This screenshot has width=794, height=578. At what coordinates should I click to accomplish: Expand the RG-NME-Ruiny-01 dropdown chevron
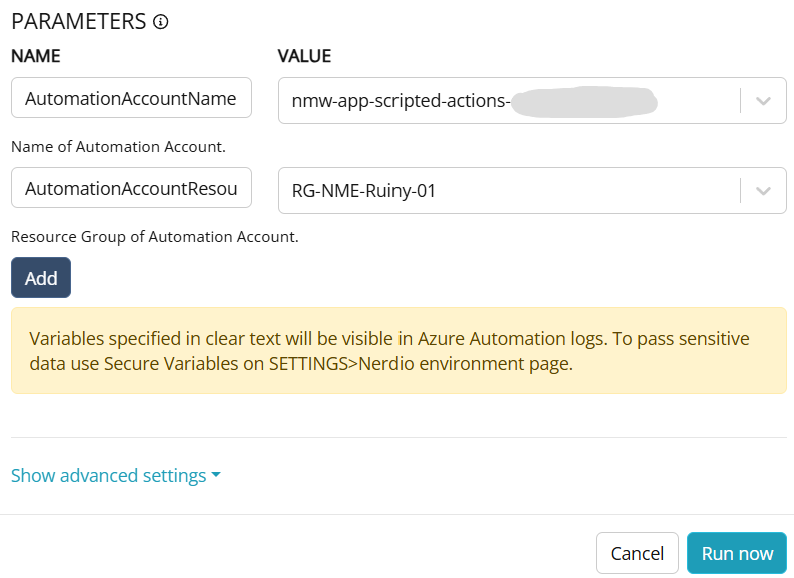tap(763, 190)
